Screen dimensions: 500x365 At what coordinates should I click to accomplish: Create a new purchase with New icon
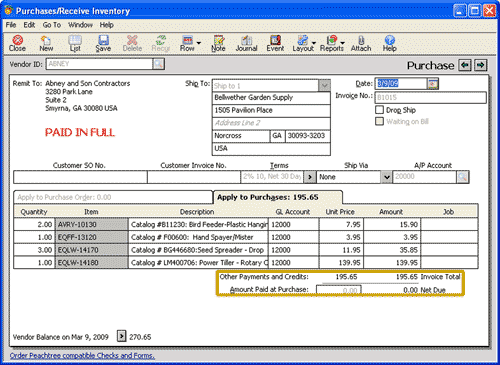46,44
